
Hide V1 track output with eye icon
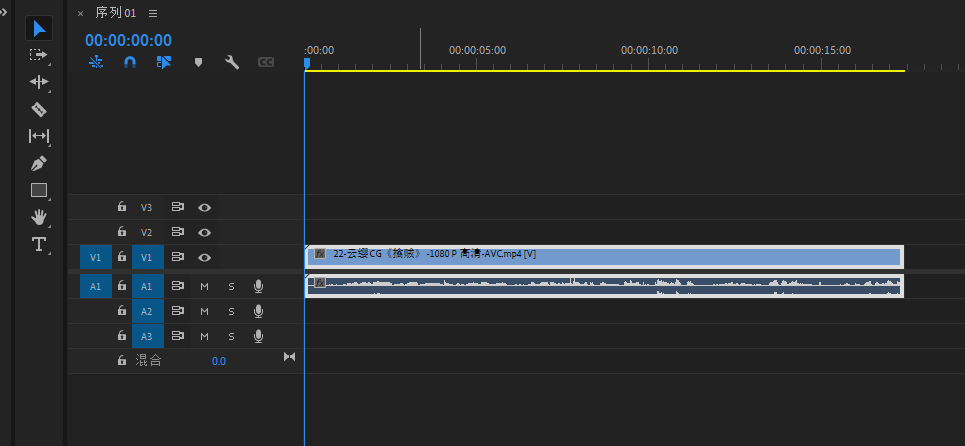tap(204, 257)
